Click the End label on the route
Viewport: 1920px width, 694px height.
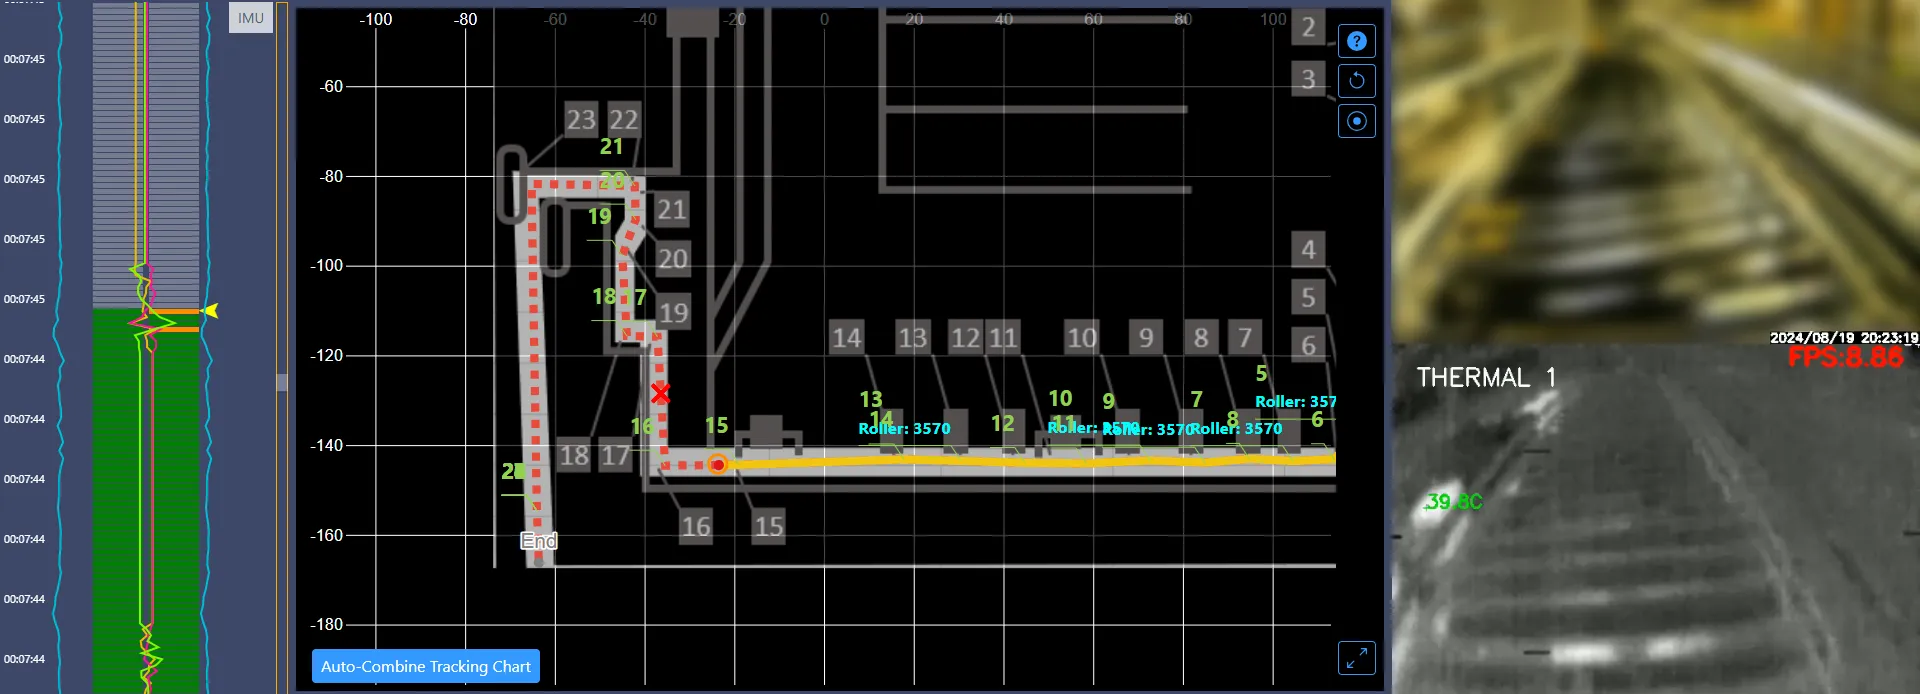(x=539, y=541)
